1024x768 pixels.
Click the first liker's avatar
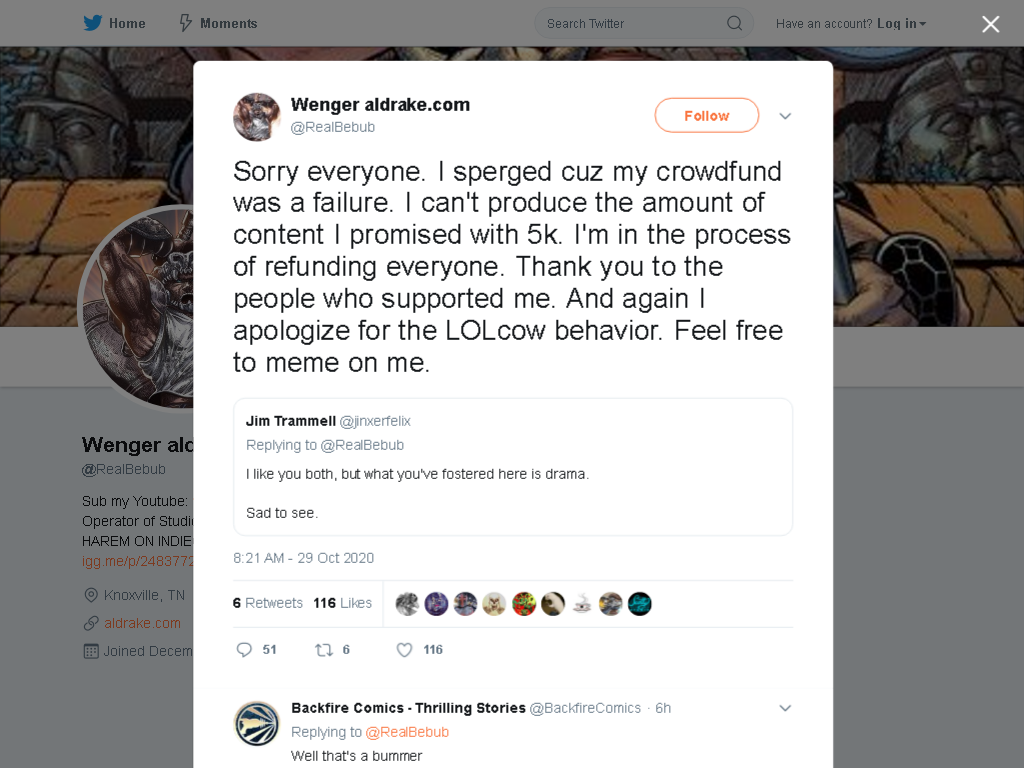coord(407,603)
